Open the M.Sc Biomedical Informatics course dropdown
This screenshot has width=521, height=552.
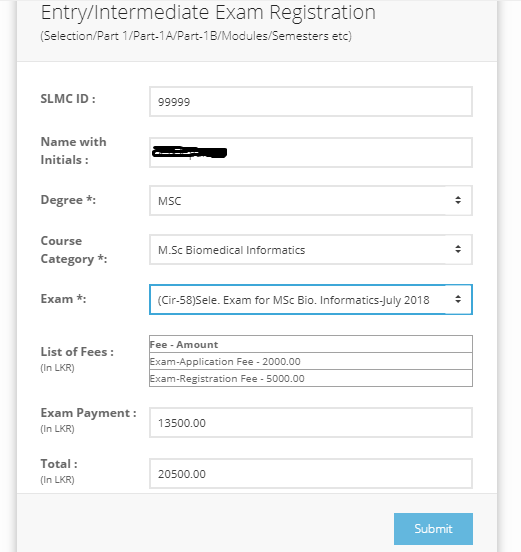click(x=310, y=249)
